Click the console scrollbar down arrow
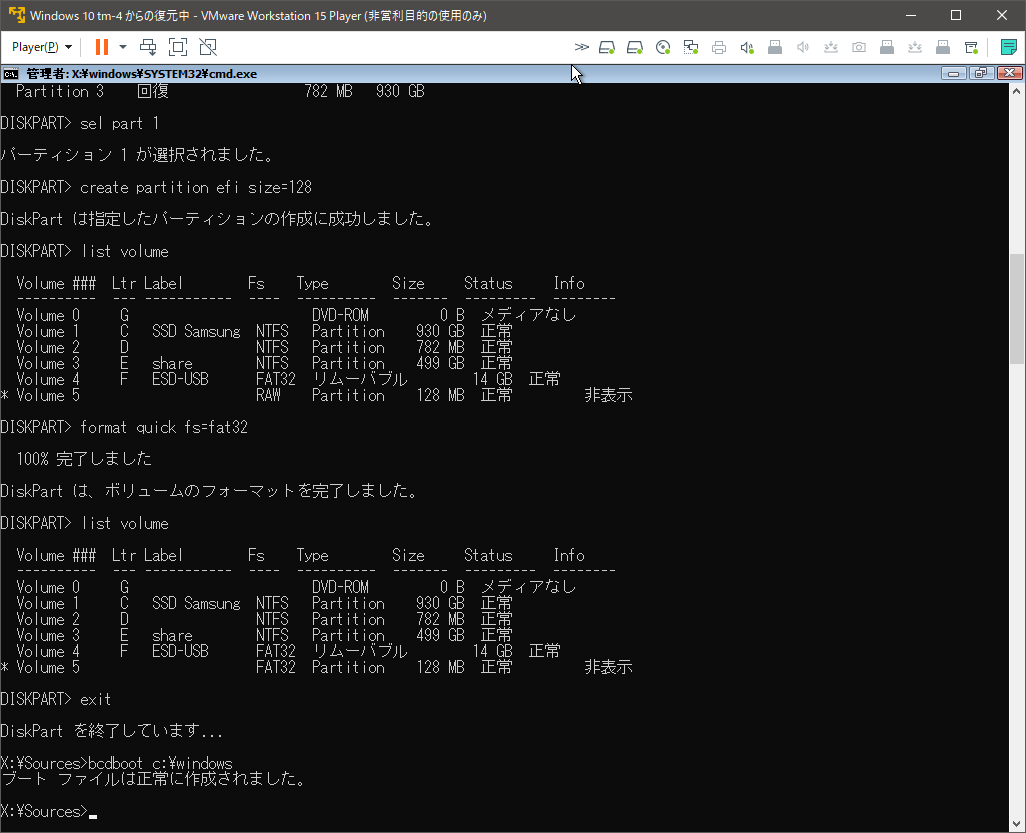 1016,824
